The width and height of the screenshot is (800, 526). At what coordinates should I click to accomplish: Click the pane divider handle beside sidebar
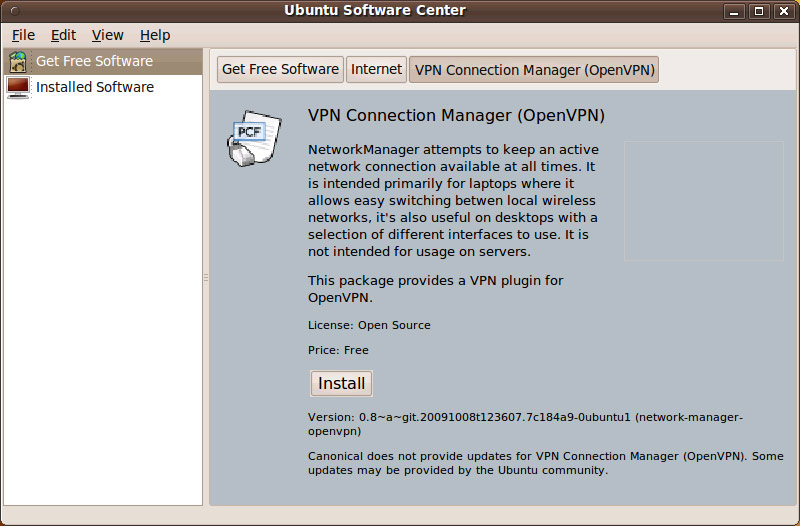(x=206, y=278)
